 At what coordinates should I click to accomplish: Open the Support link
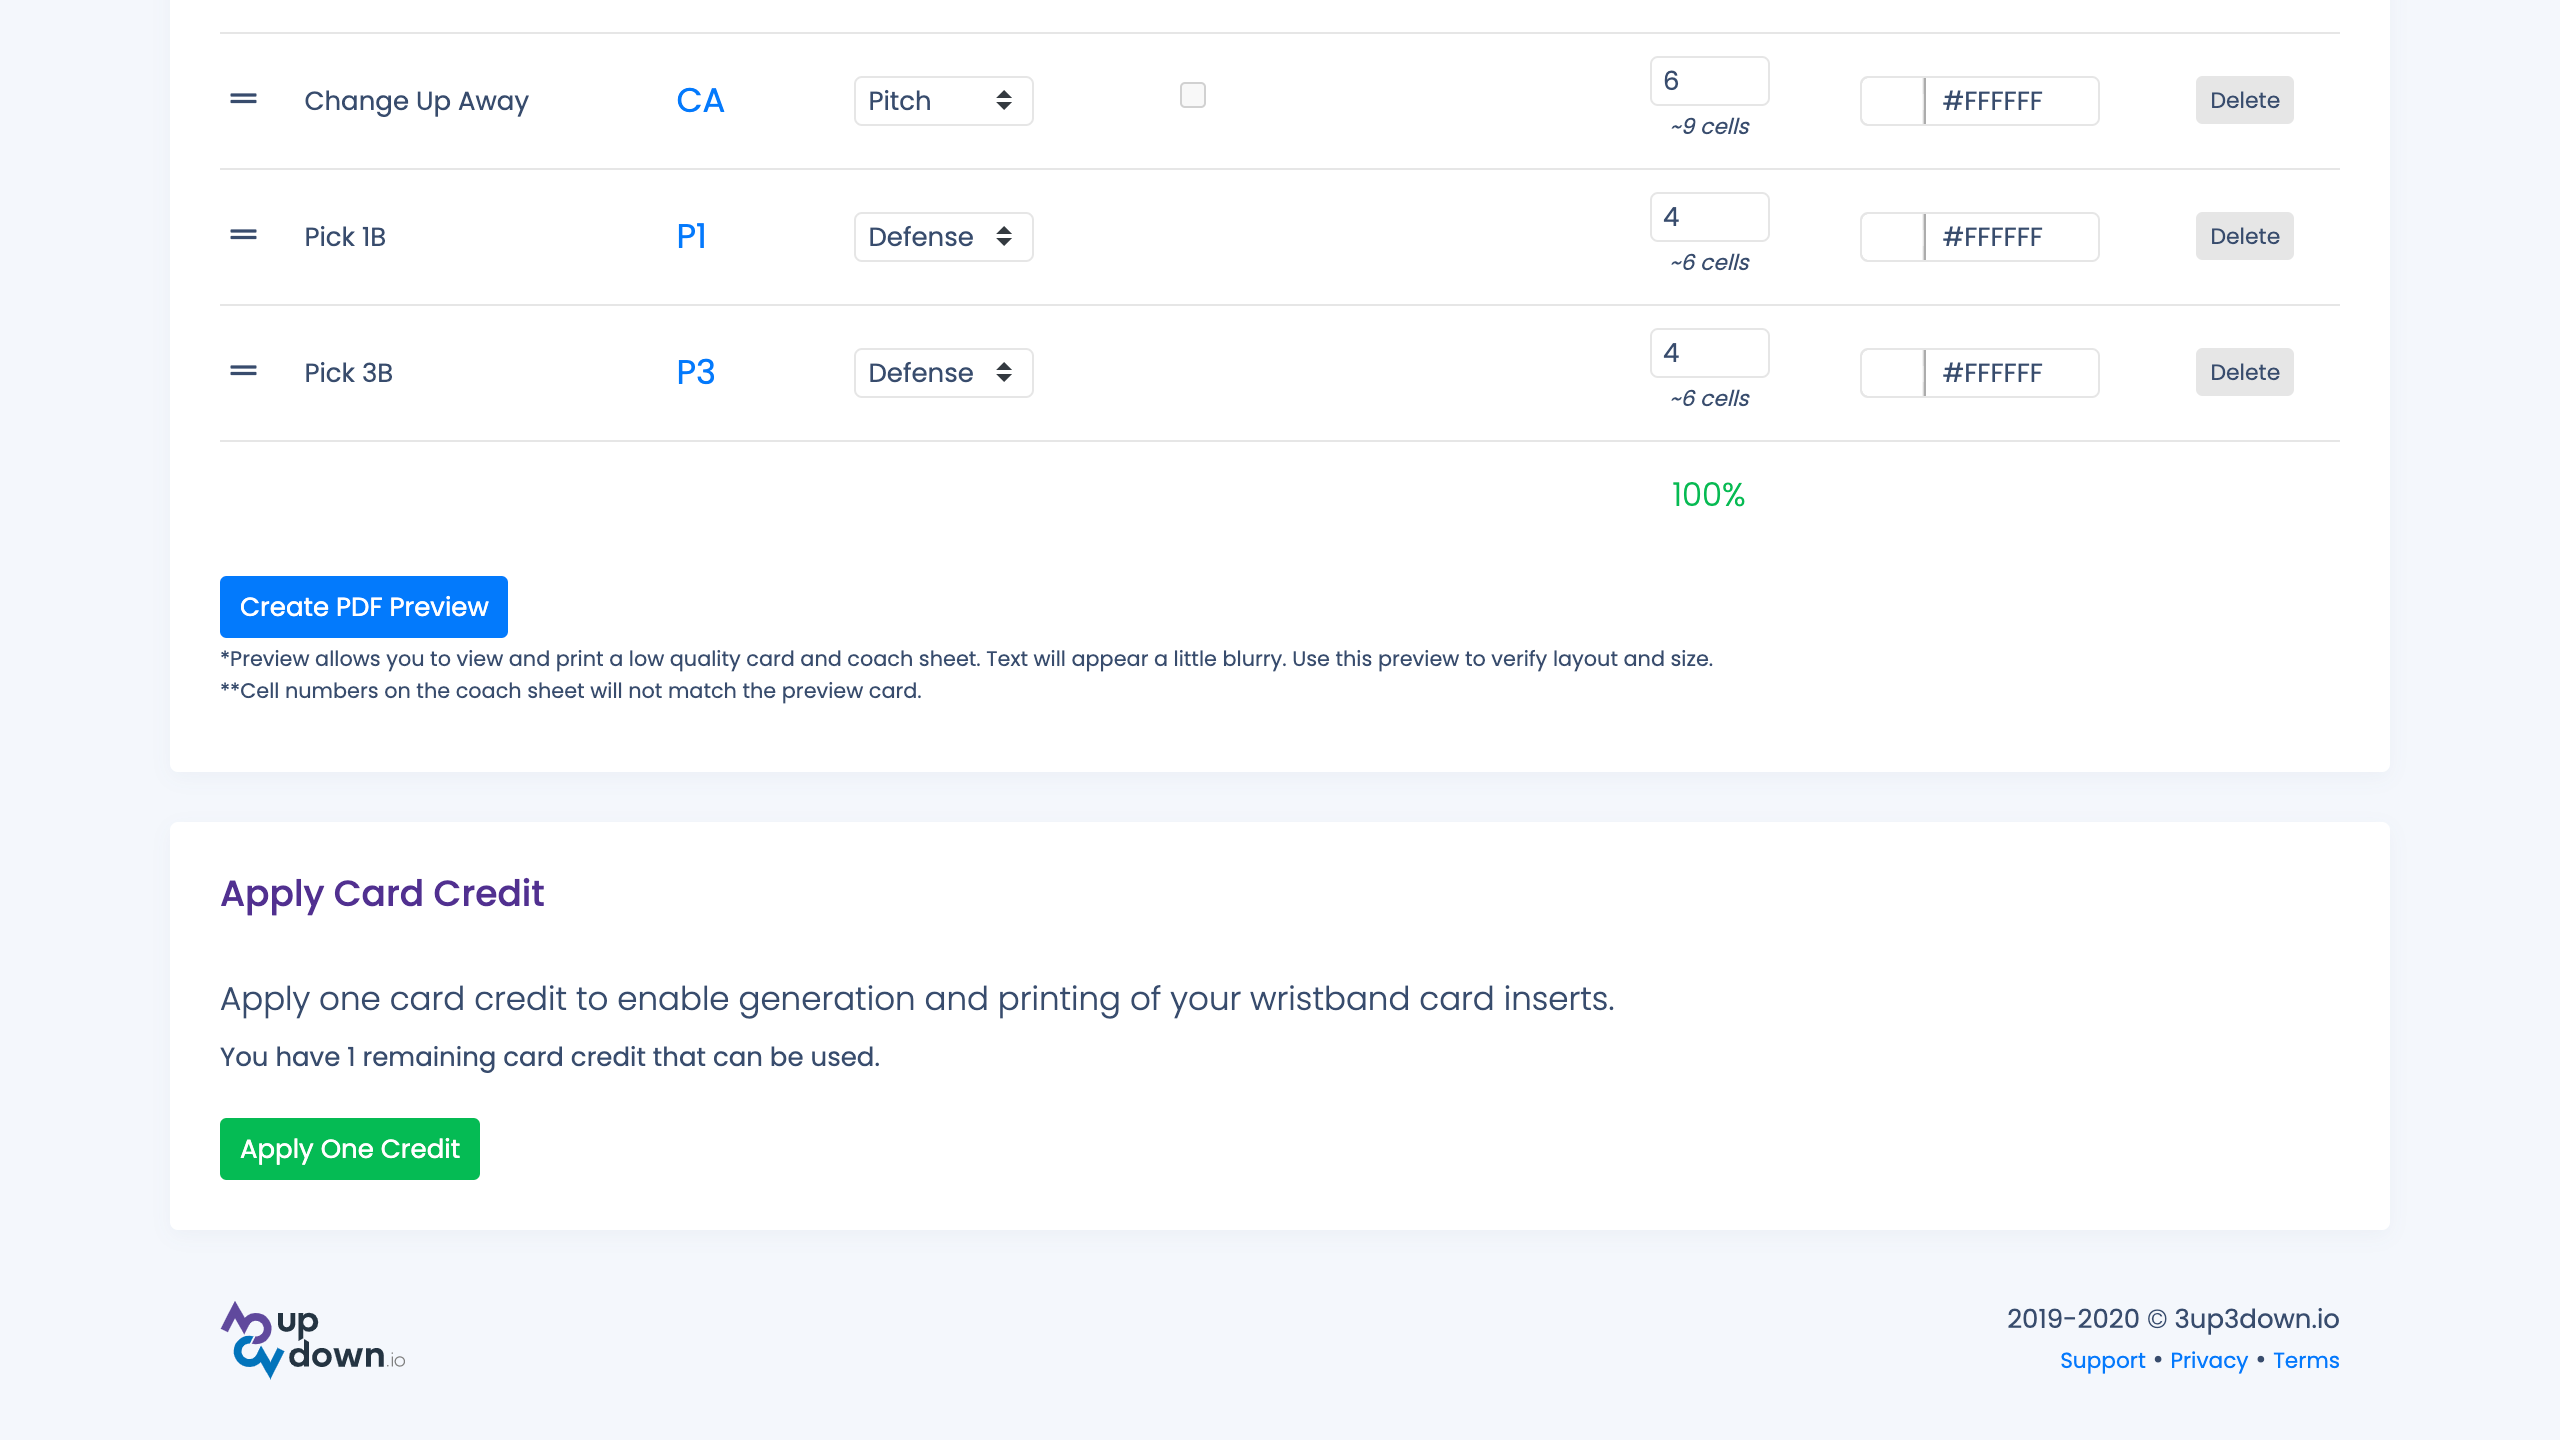click(x=2103, y=1360)
